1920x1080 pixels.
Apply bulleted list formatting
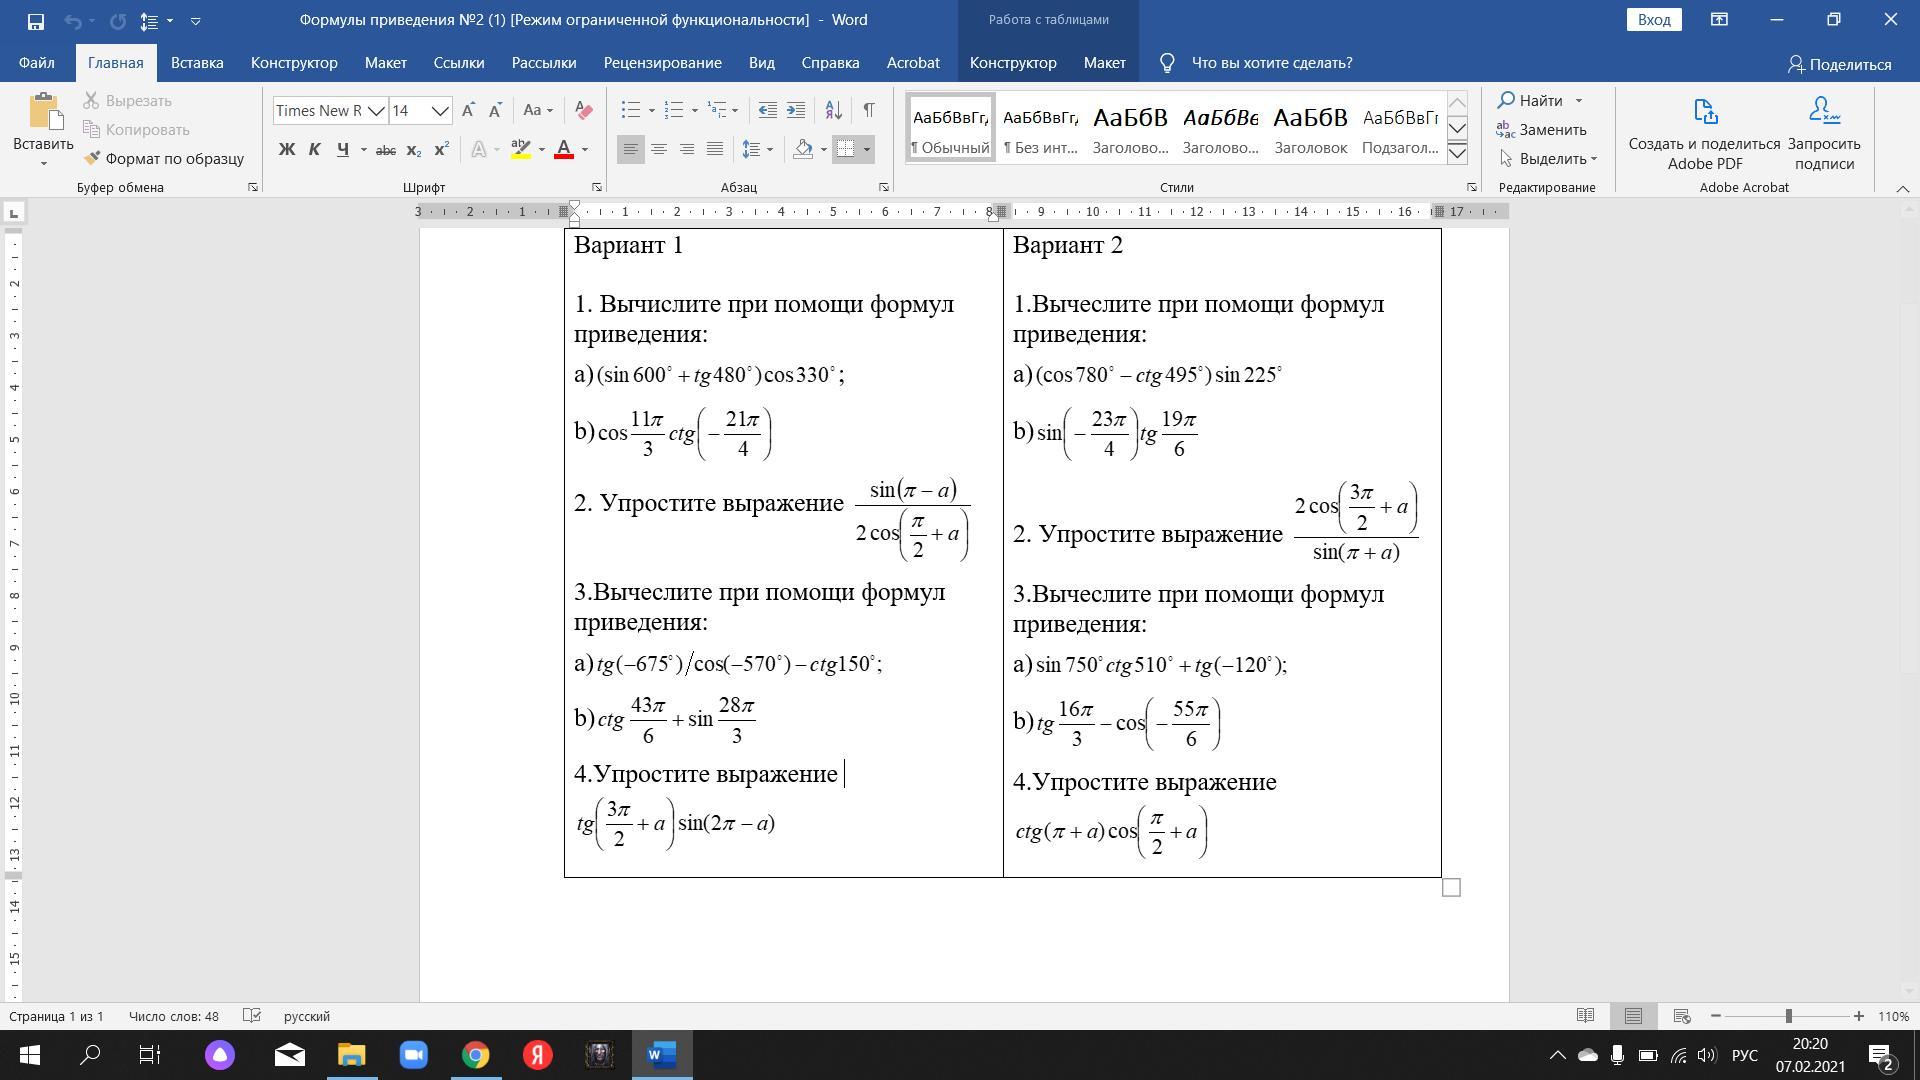point(630,110)
